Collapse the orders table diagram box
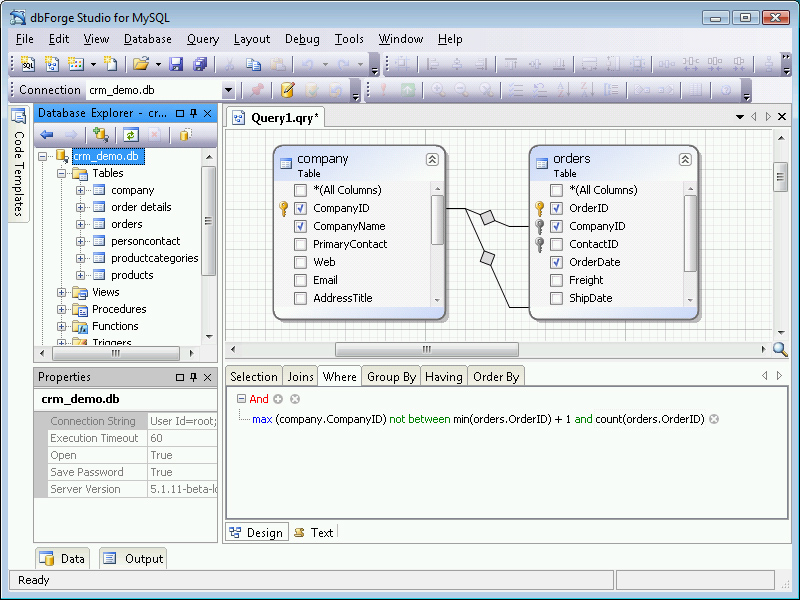Viewport: 800px width, 600px height. (685, 160)
